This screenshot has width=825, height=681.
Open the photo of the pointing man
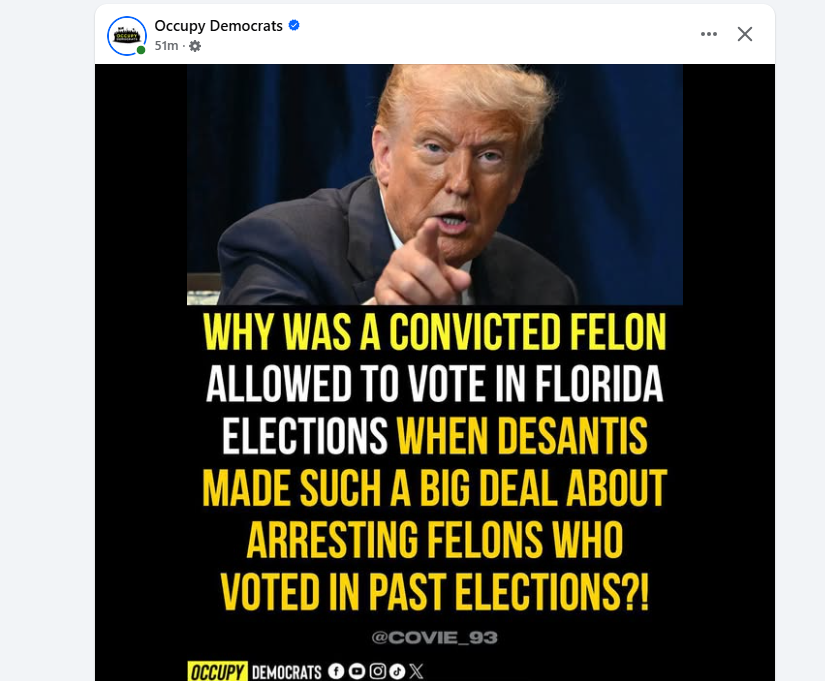(x=435, y=184)
